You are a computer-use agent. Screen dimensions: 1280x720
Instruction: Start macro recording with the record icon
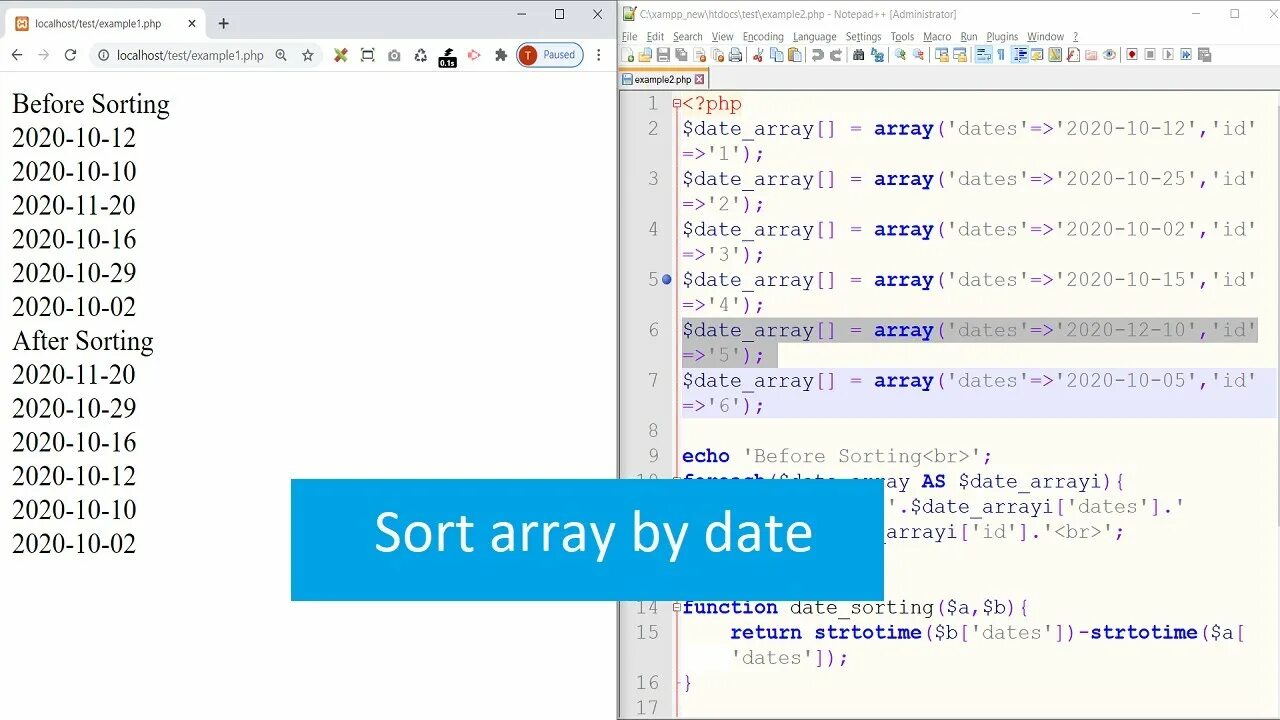pos(1132,55)
